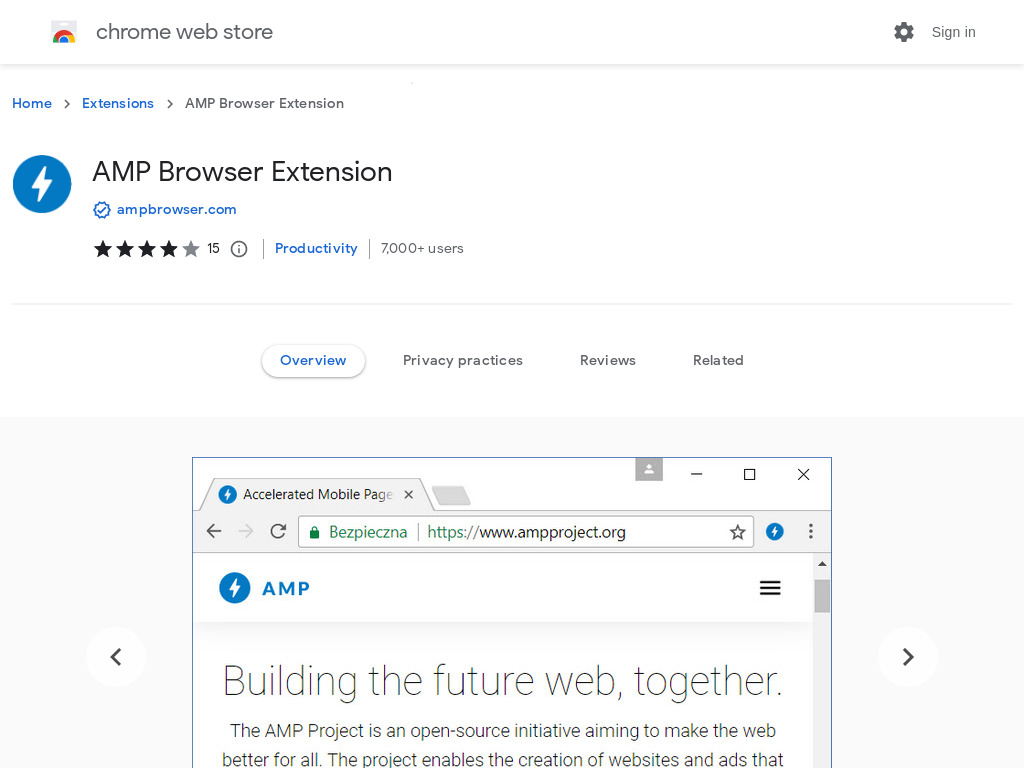The height and width of the screenshot is (768, 1024).
Task: Open the Productivity category link
Action: click(316, 248)
